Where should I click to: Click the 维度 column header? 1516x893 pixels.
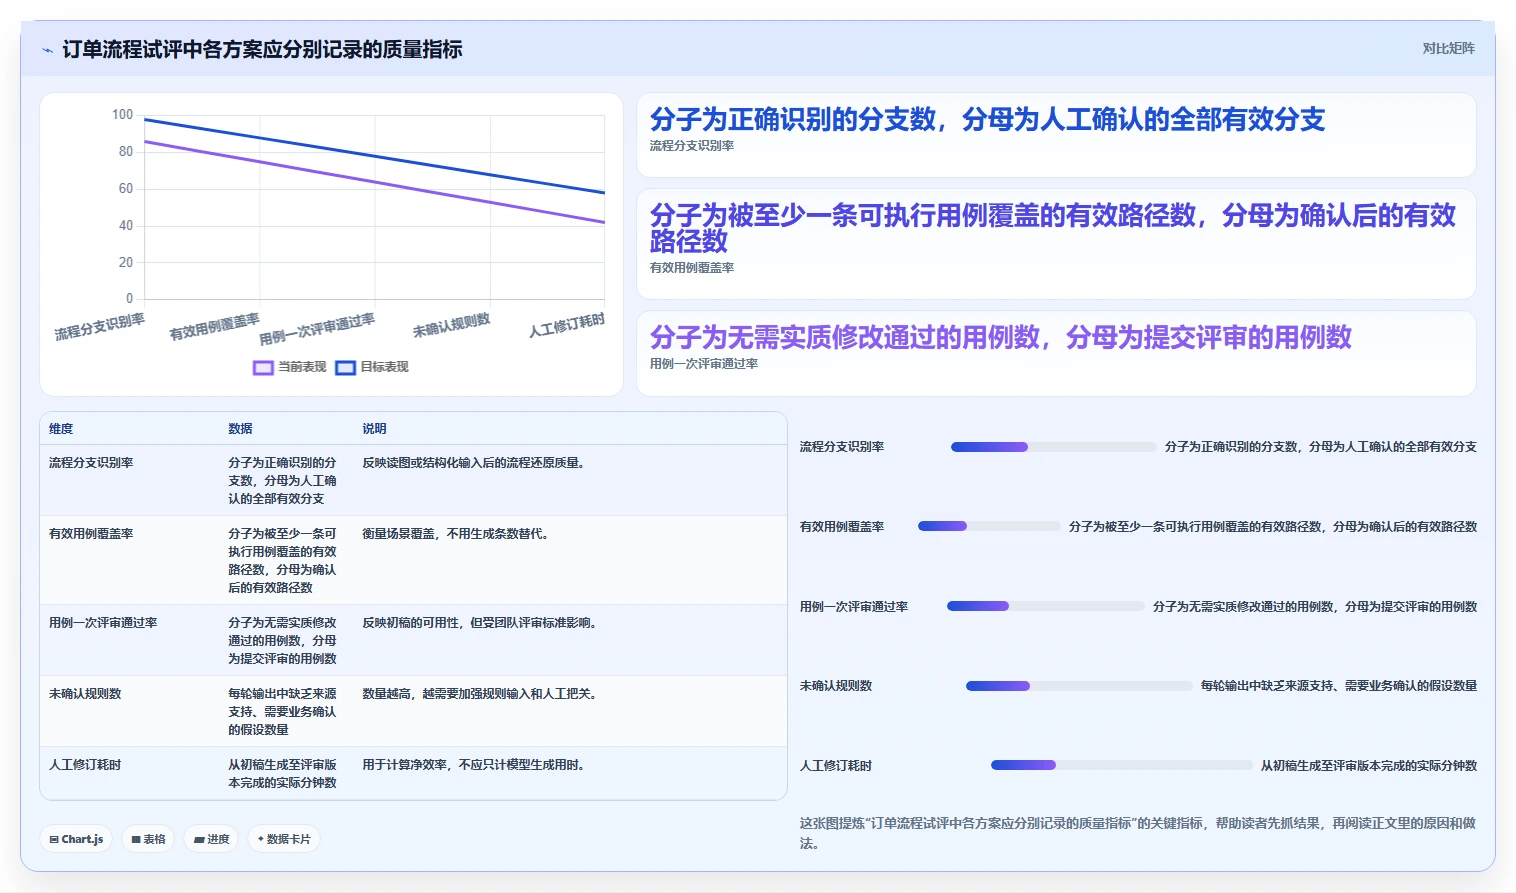tap(61, 428)
